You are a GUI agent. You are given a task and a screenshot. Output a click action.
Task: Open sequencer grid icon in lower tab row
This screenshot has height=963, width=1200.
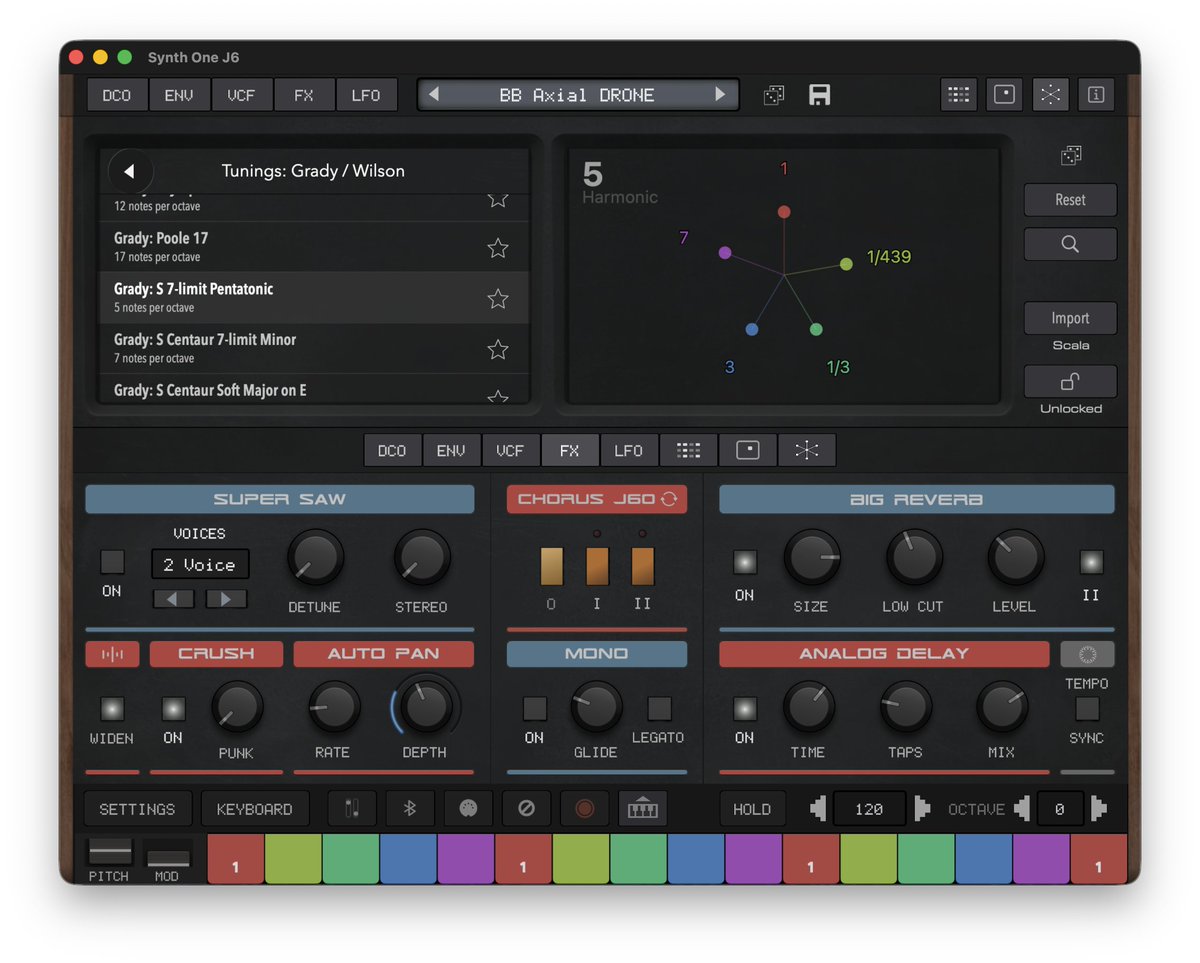coord(688,450)
